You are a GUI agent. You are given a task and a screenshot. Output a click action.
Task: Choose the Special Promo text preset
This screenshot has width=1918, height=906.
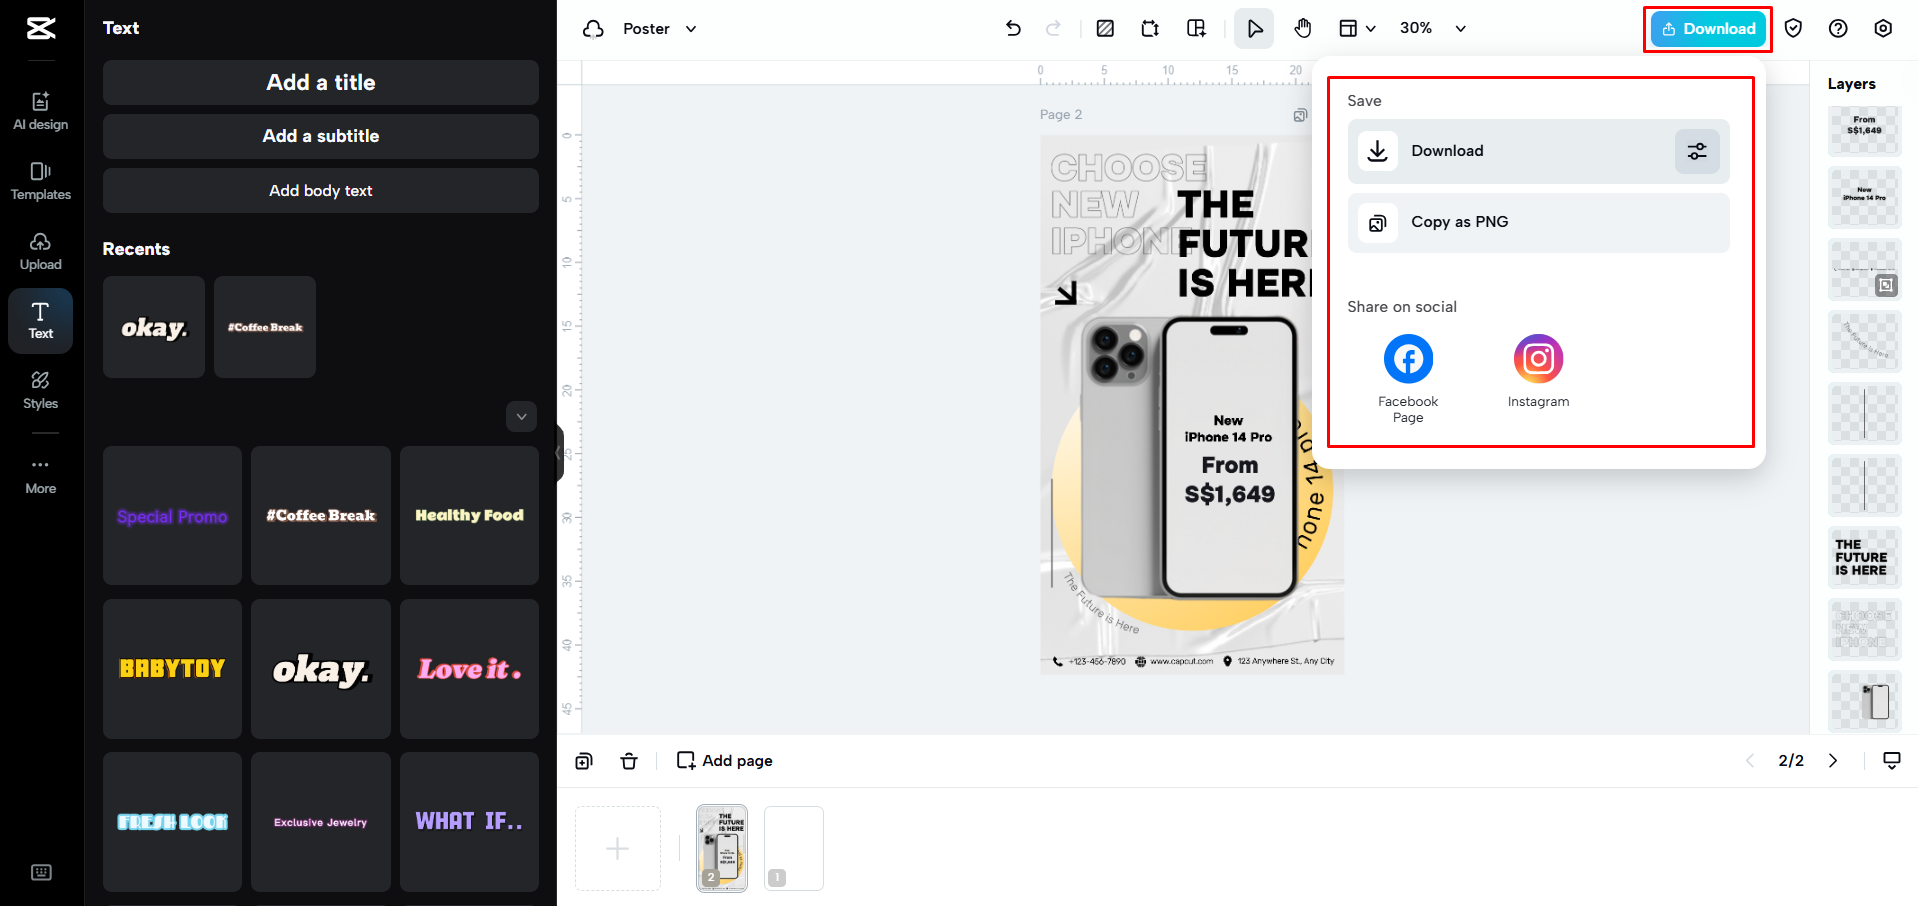[172, 516]
